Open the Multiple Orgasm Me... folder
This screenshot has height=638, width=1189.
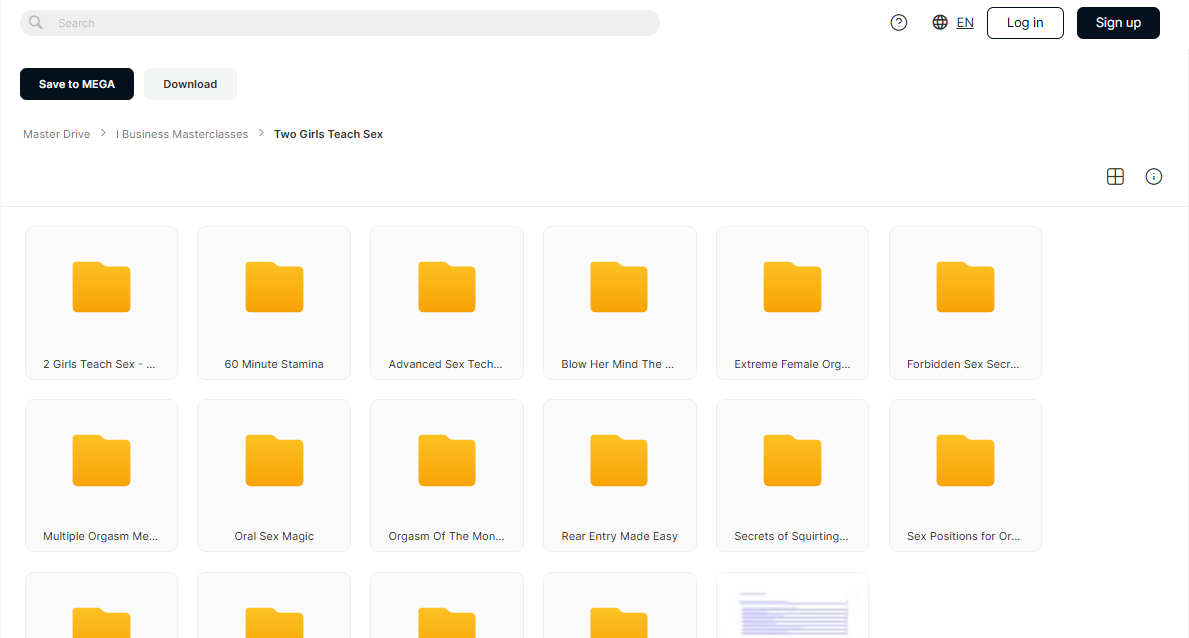(101, 476)
